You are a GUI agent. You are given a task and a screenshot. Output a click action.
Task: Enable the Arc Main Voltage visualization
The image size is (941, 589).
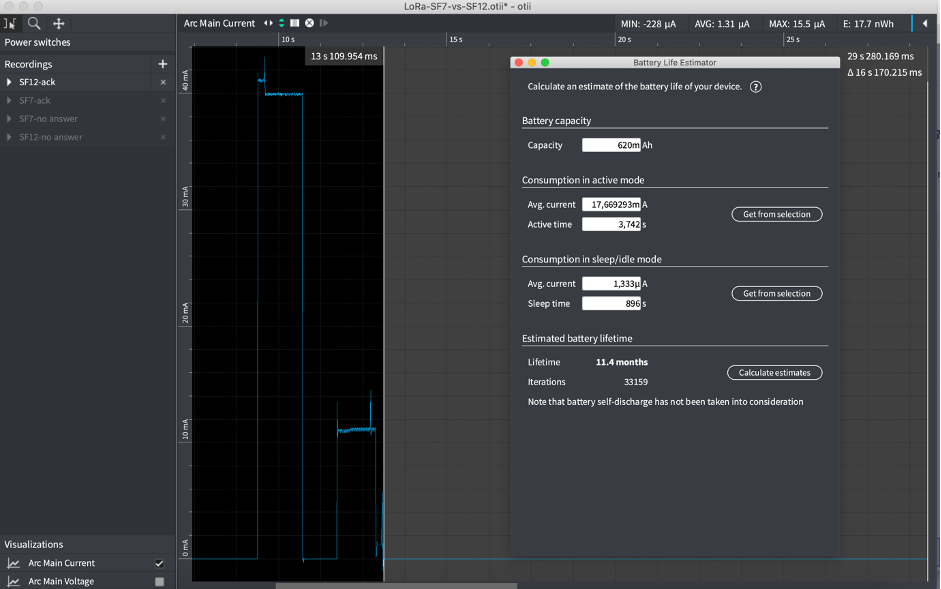160,581
